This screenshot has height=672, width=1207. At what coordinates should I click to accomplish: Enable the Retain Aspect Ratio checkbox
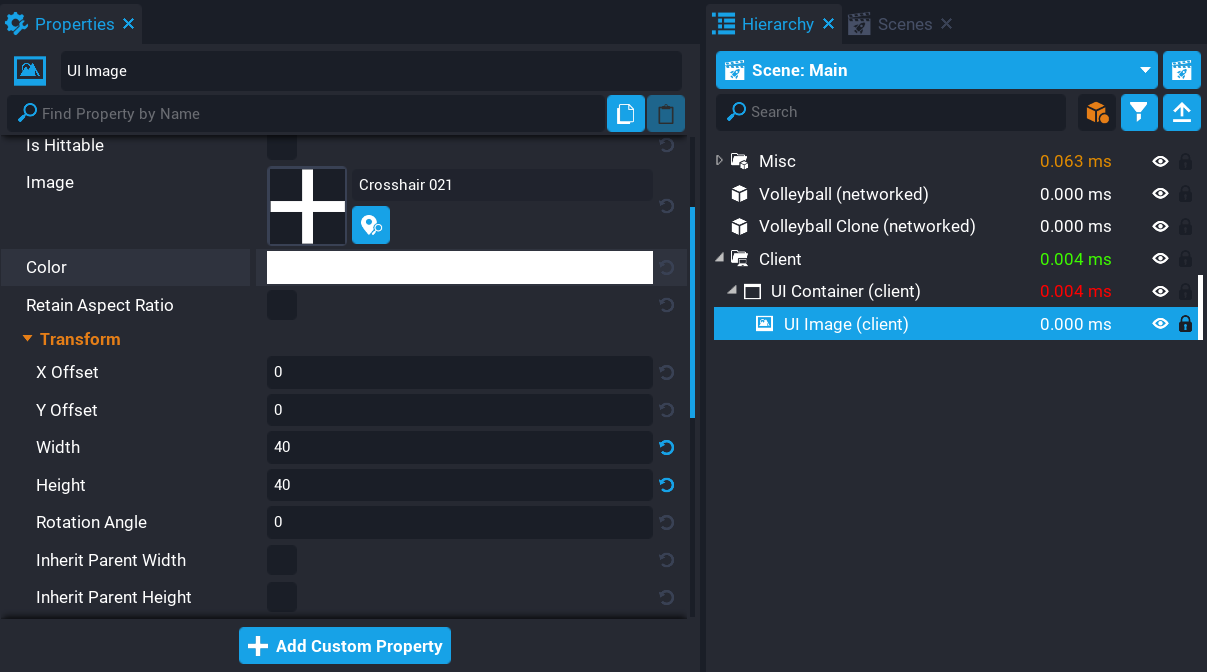point(282,305)
